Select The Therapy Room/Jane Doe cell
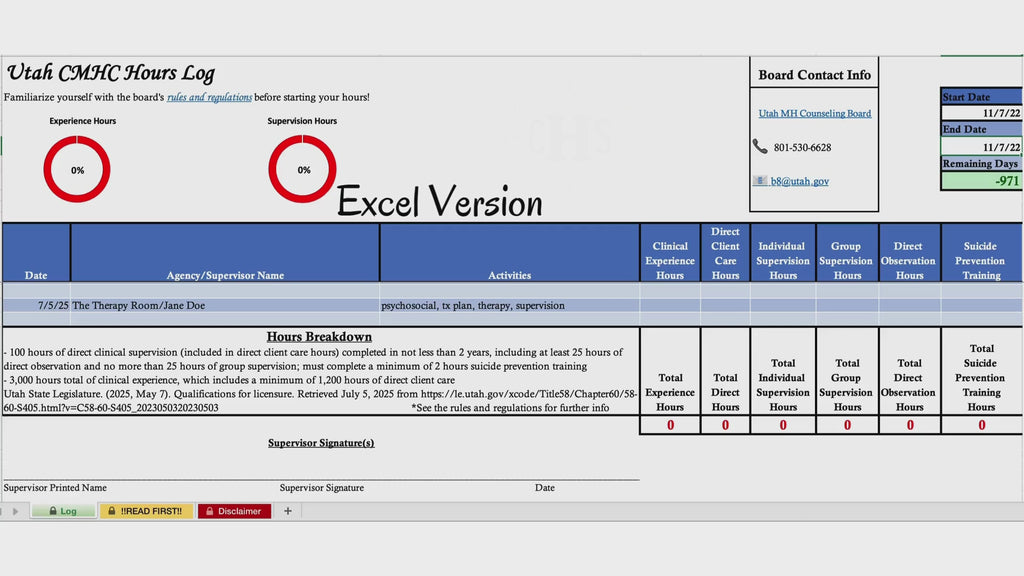Viewport: 1024px width, 576px height. (x=225, y=305)
